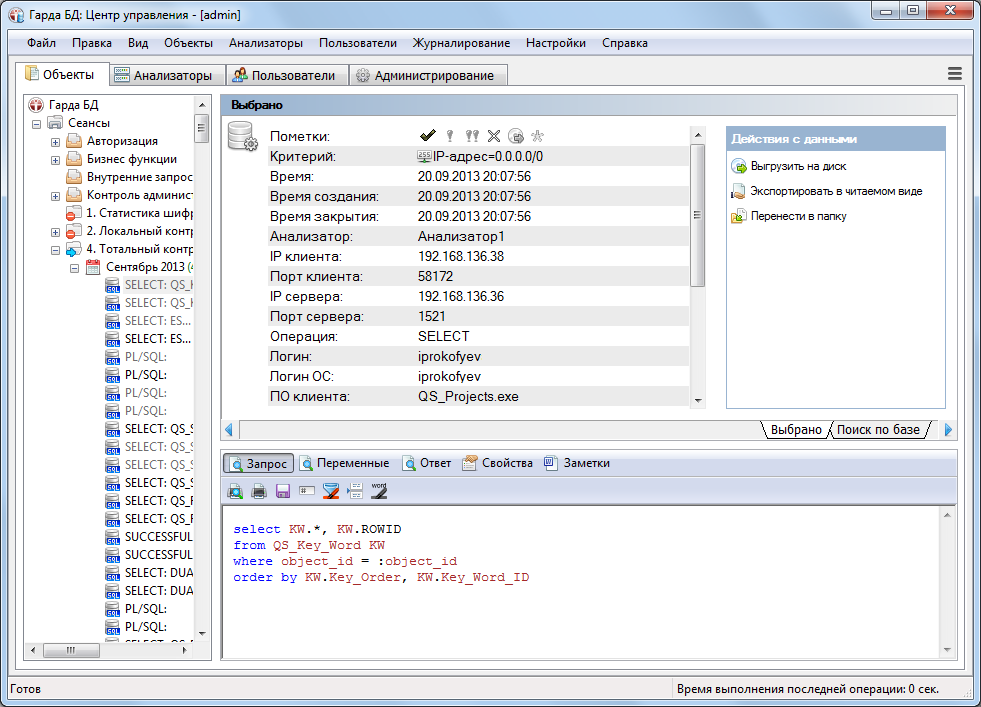Click Экспортировать в читаемом виде link
Screen dimensions: 981x707
(835, 191)
